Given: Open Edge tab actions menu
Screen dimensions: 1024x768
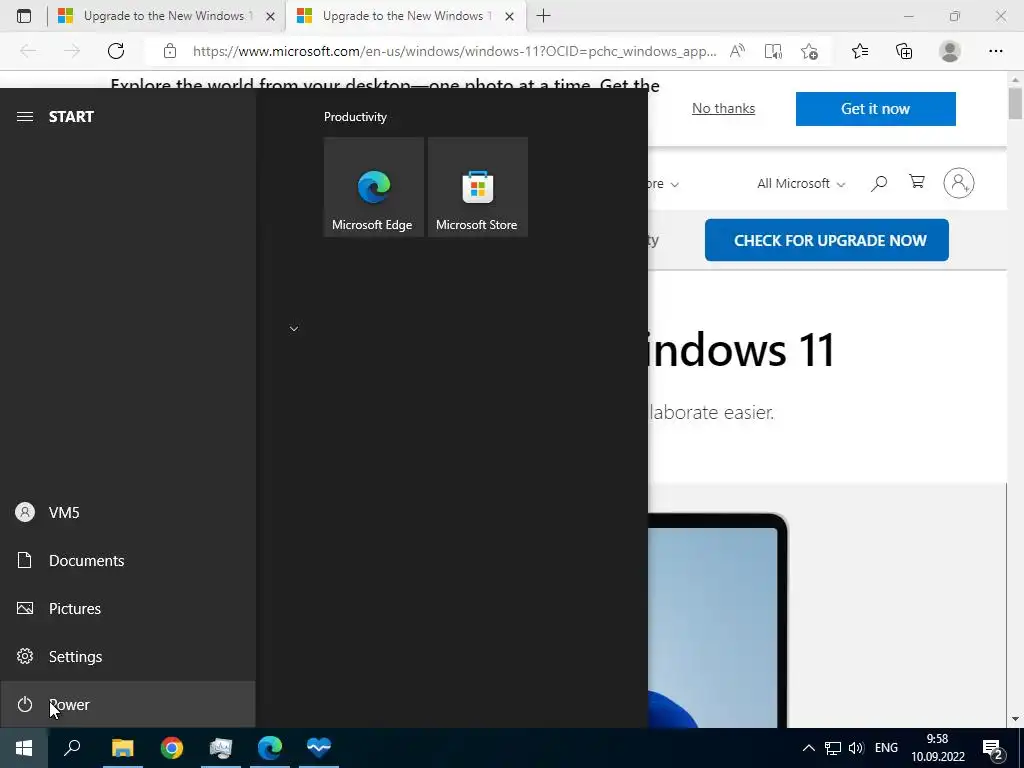Looking at the screenshot, I should (x=24, y=16).
